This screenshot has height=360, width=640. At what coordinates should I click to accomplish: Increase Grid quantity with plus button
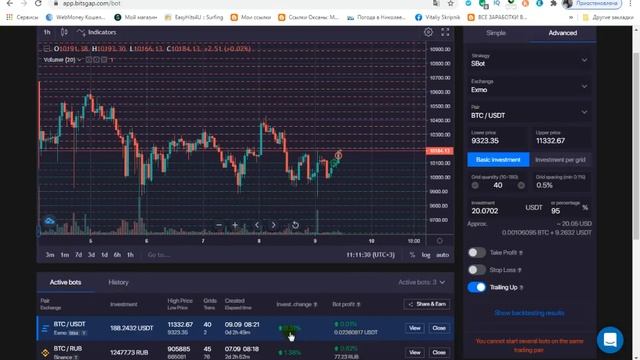click(x=521, y=185)
